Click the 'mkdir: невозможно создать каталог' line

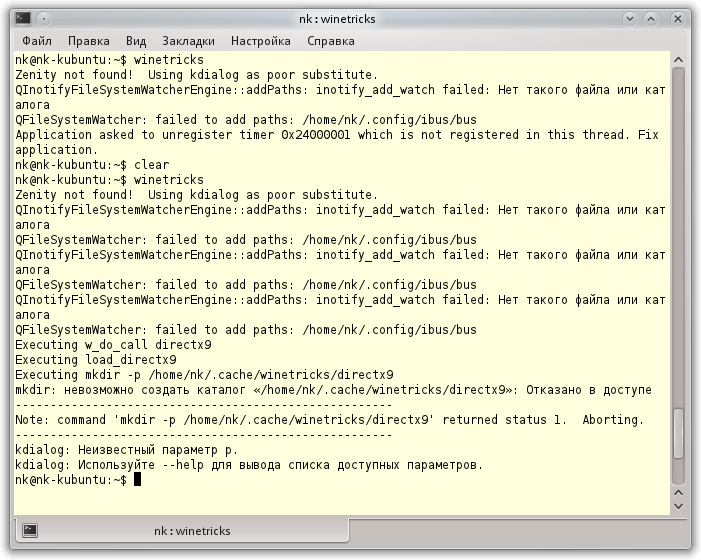pos(334,390)
